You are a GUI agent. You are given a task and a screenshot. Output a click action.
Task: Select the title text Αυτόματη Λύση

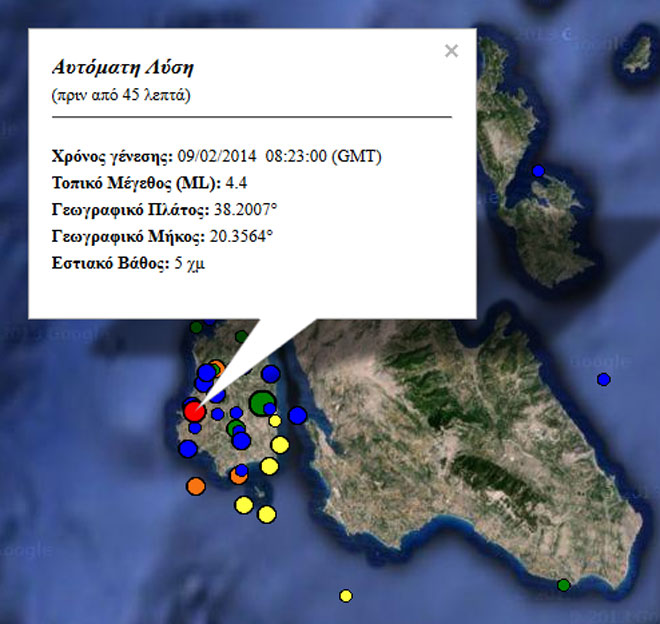coord(123,67)
